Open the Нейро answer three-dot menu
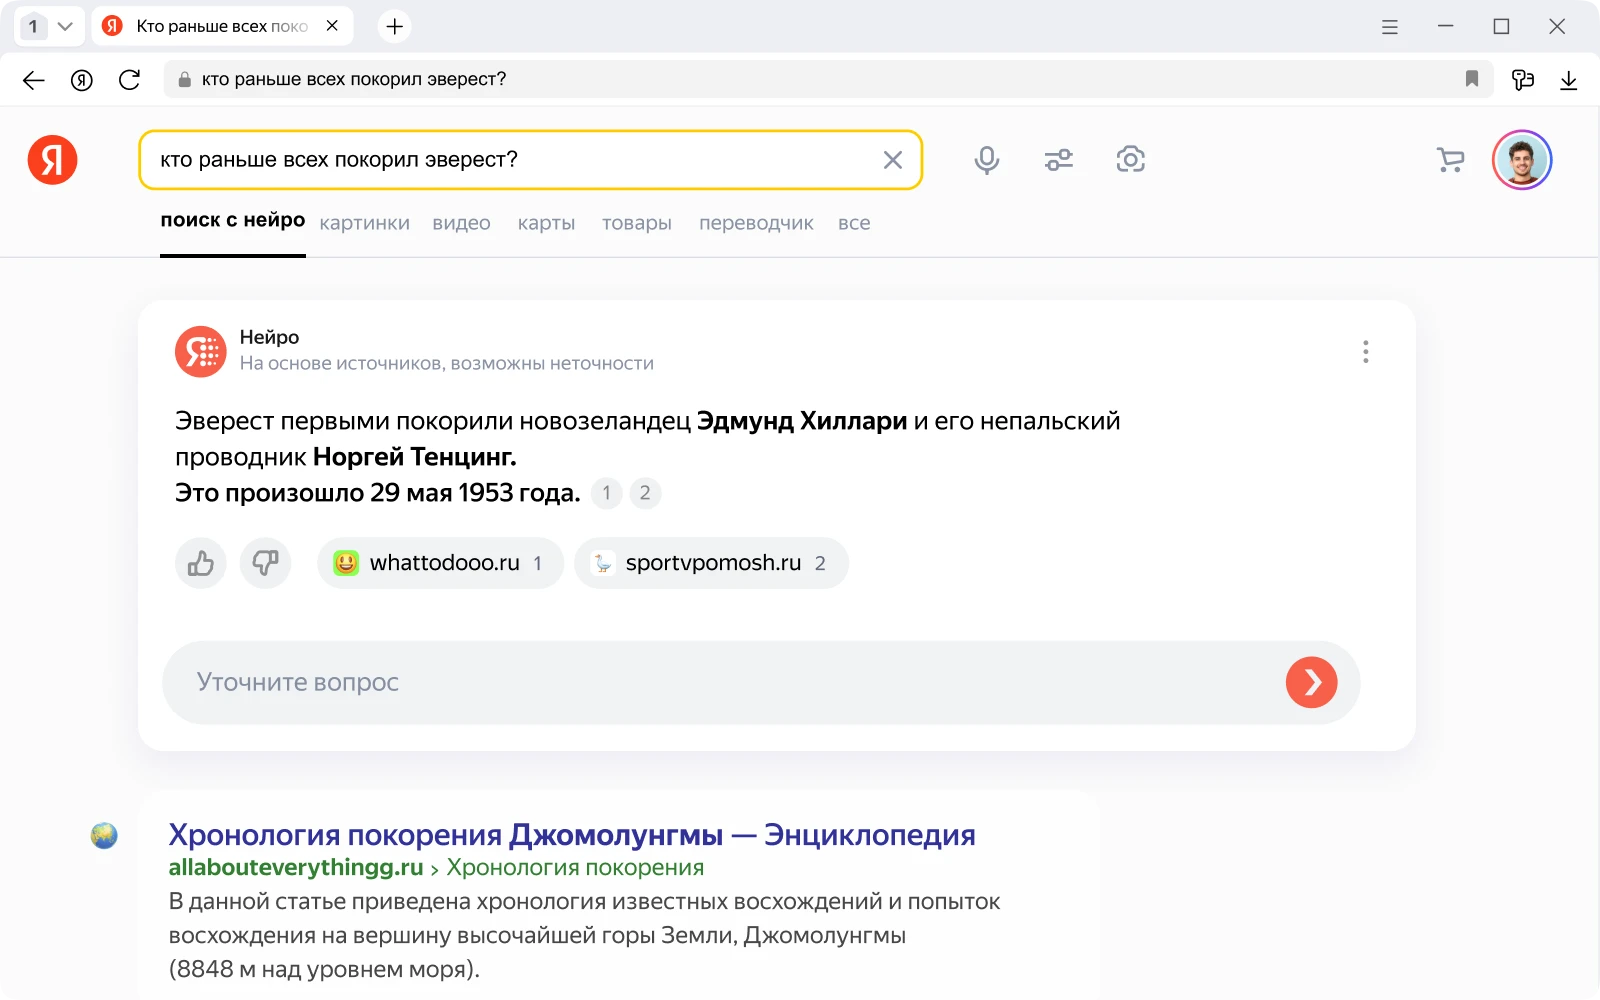This screenshot has height=1000, width=1600. pos(1366,351)
